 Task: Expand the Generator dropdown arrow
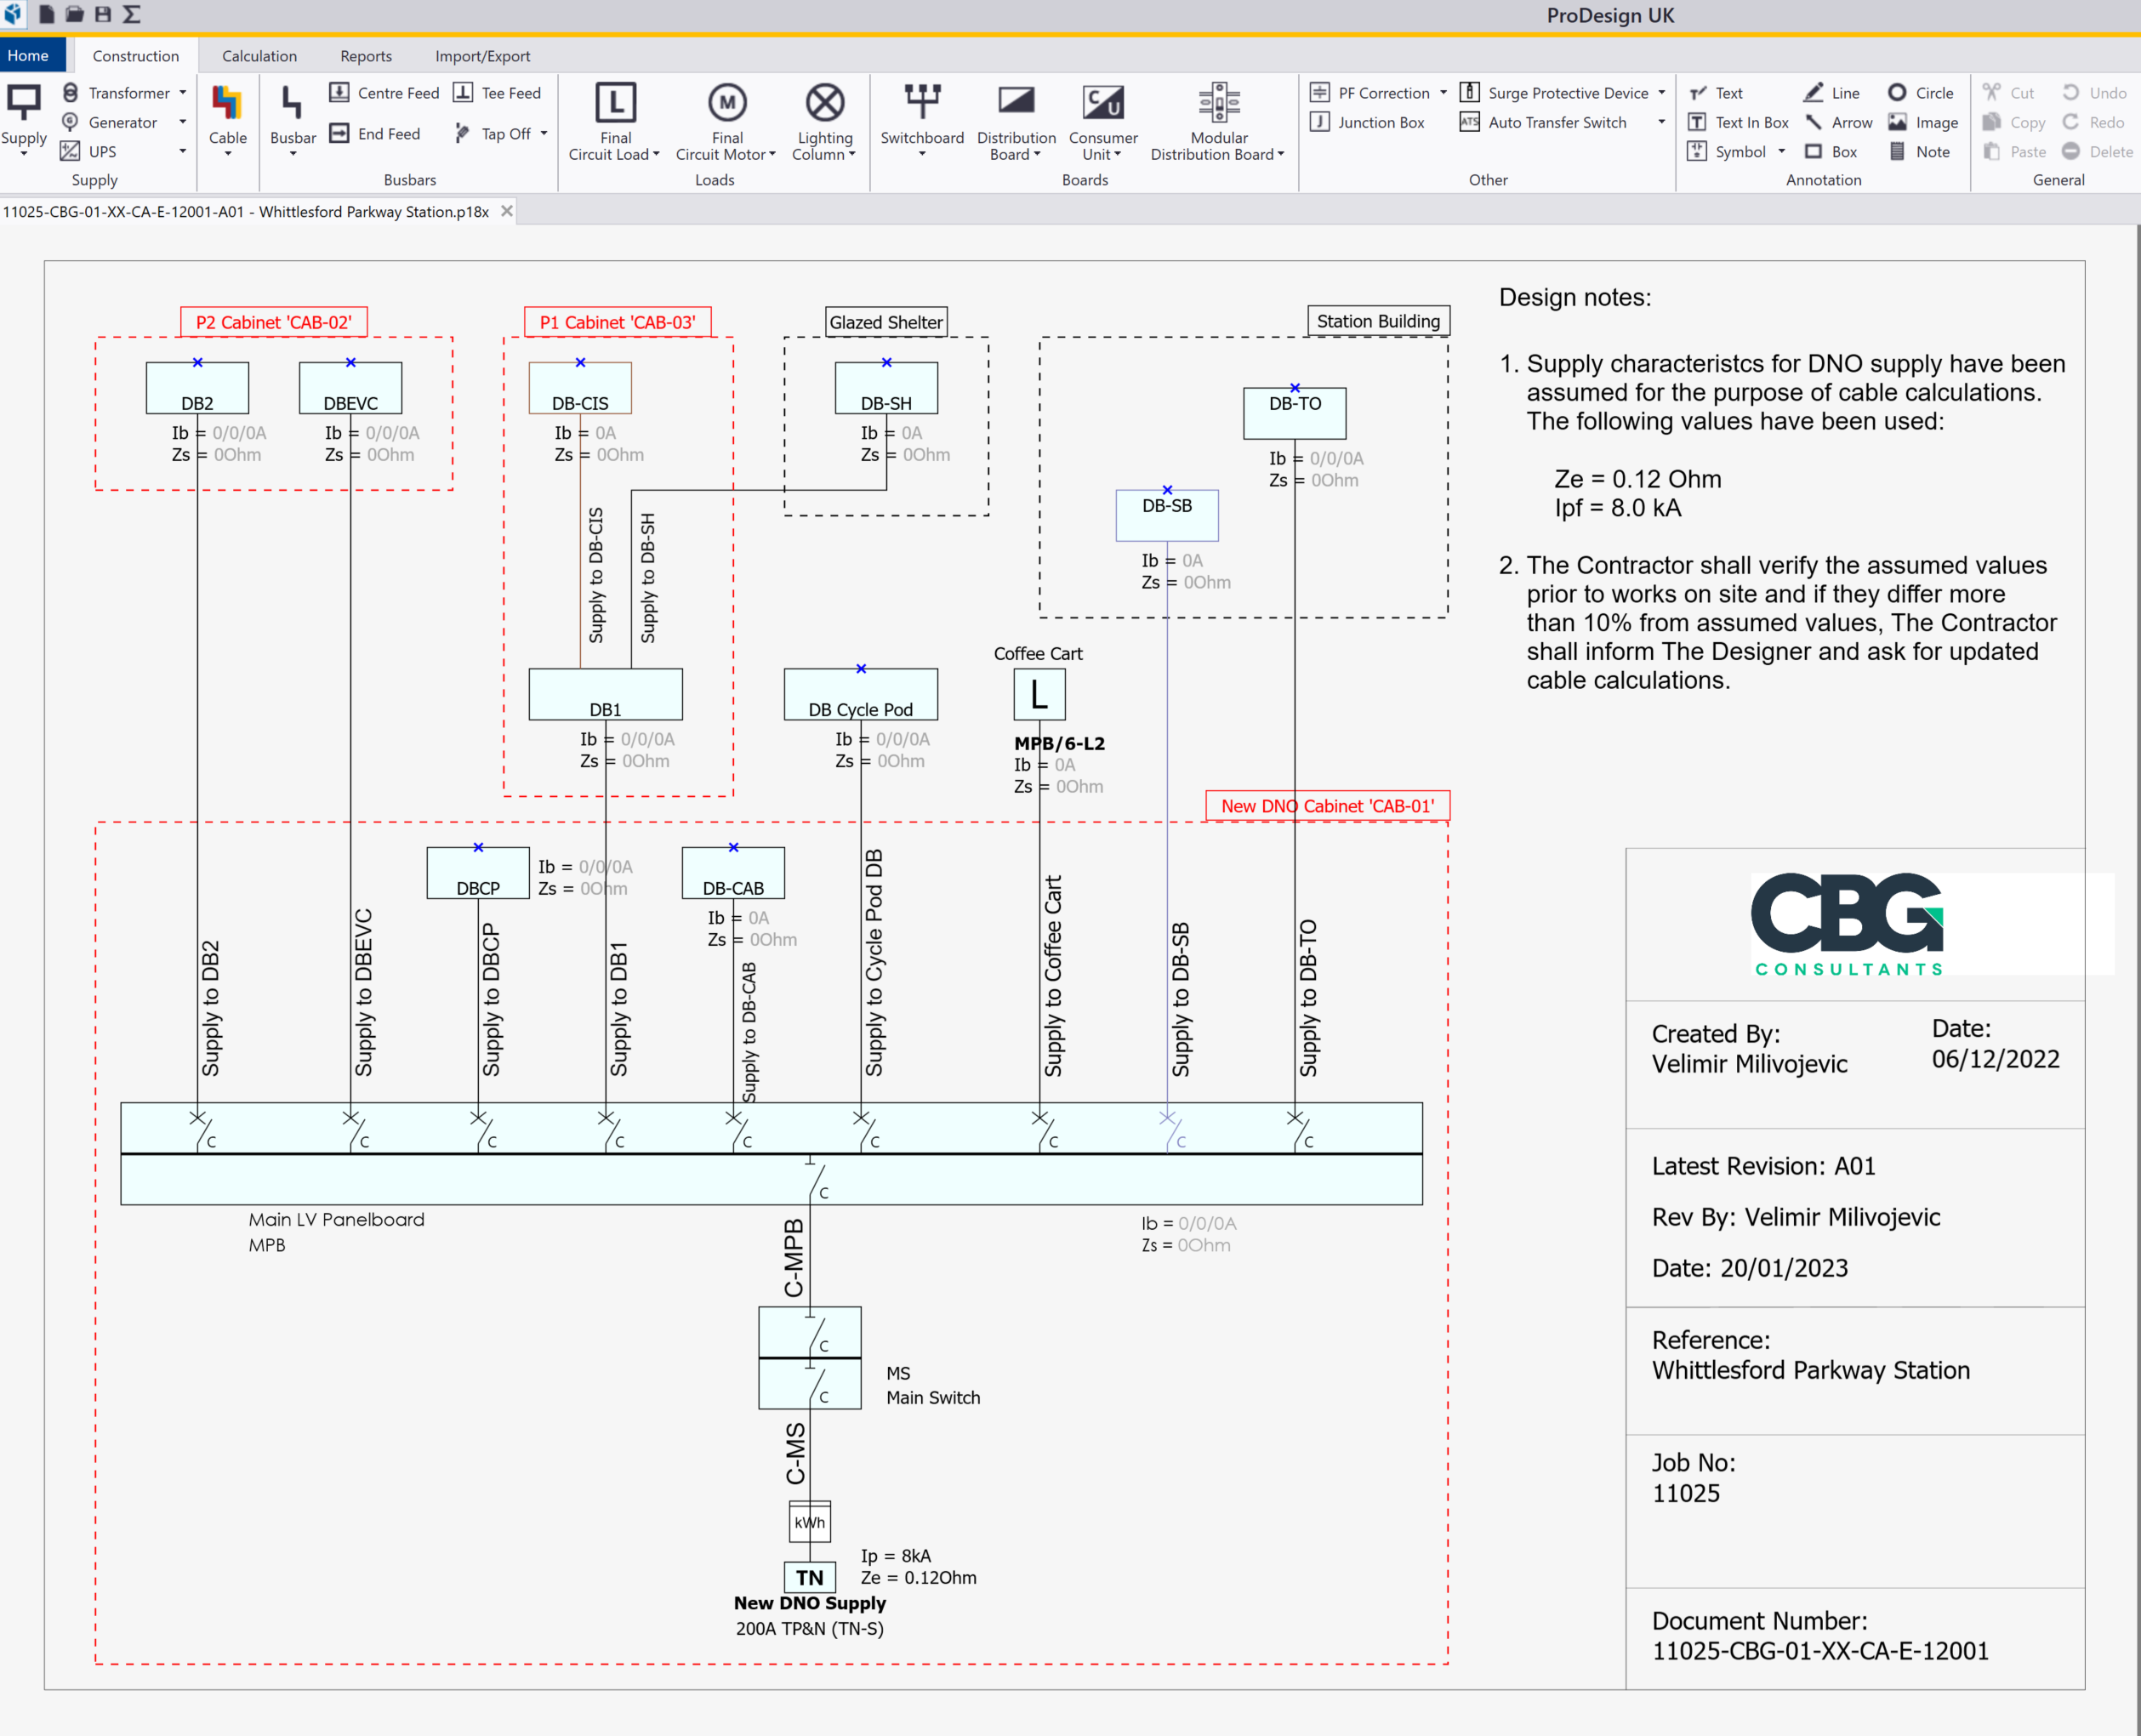pos(183,122)
